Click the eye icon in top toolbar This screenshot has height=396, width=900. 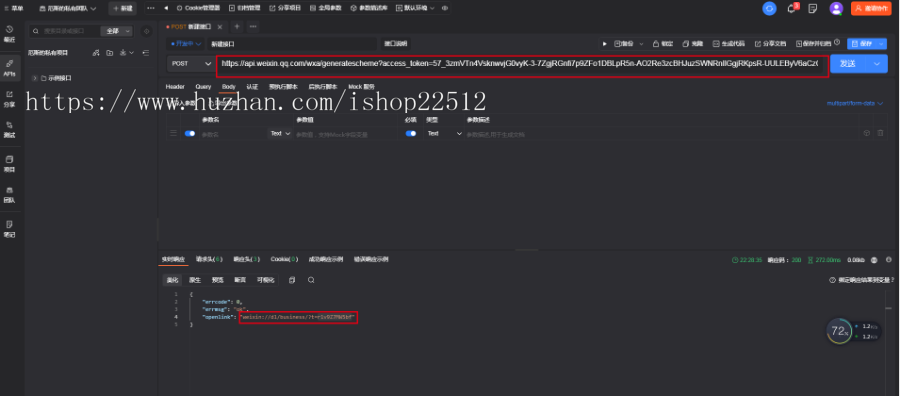(x=445, y=9)
